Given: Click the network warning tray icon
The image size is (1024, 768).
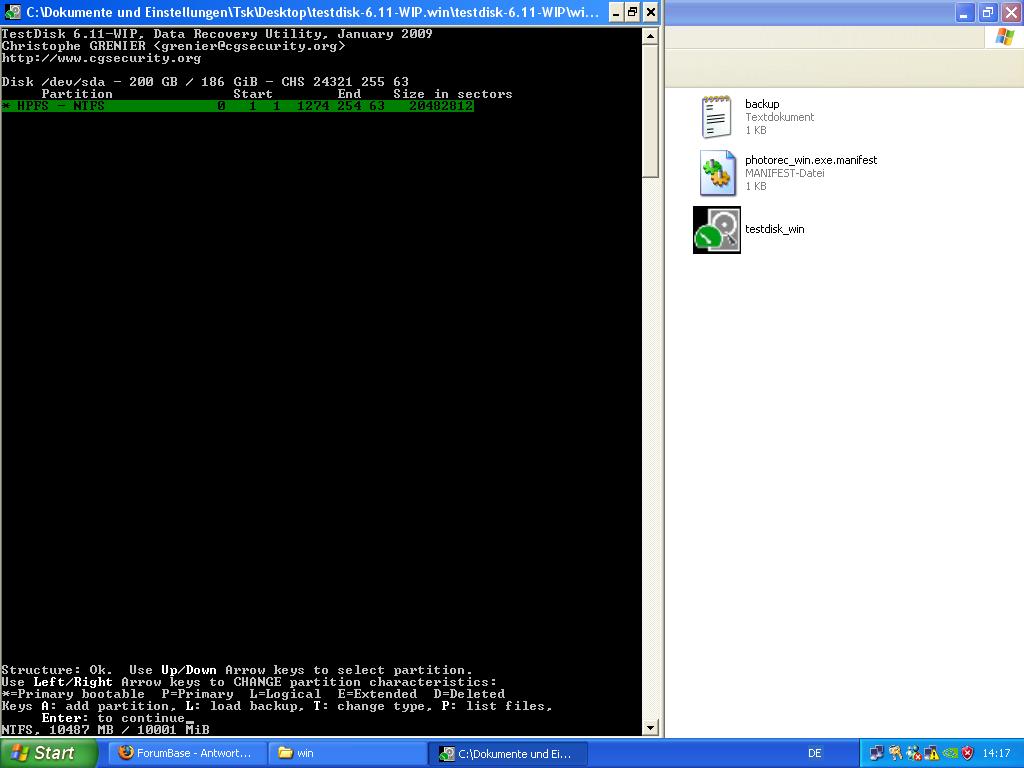Looking at the screenshot, I should pyautogui.click(x=931, y=753).
